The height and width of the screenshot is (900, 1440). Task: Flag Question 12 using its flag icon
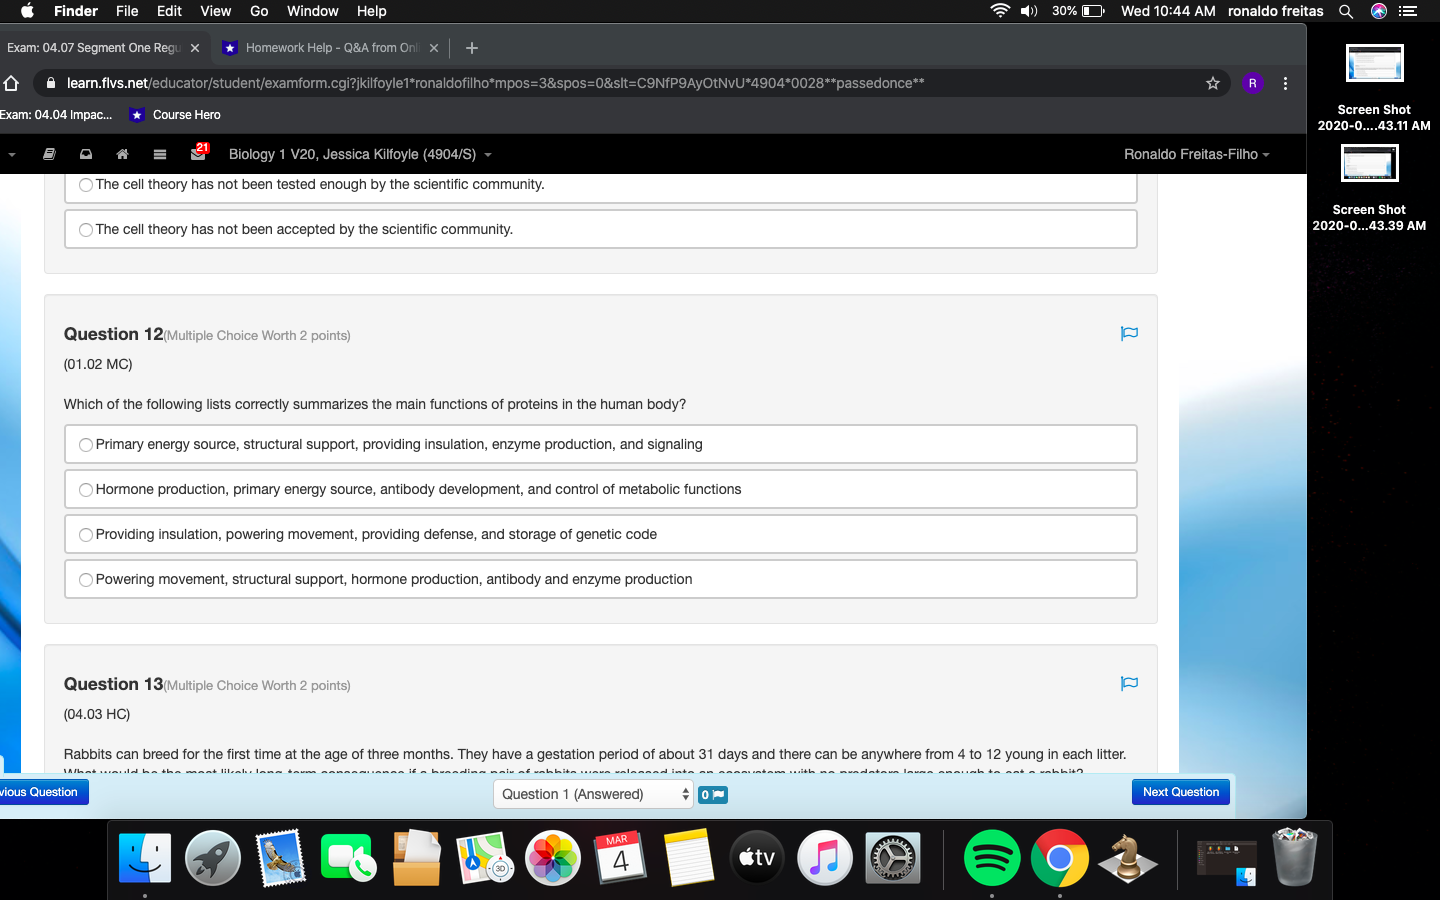click(1129, 334)
